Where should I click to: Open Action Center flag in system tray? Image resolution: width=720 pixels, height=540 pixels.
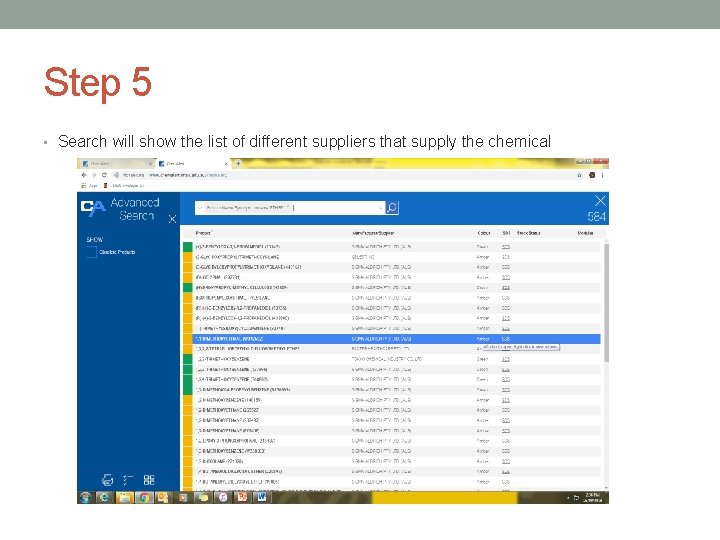tap(576, 497)
